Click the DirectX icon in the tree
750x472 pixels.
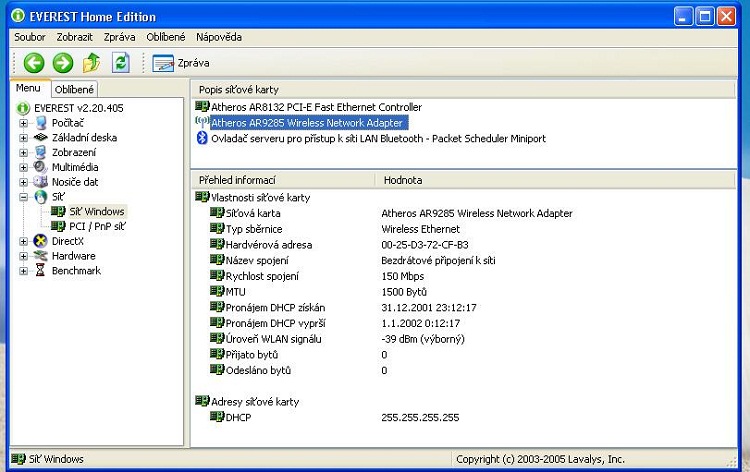click(41, 241)
